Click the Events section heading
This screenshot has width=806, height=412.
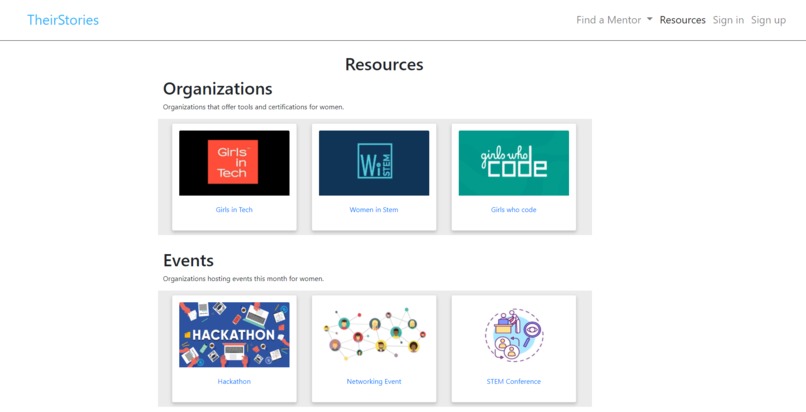(x=188, y=260)
